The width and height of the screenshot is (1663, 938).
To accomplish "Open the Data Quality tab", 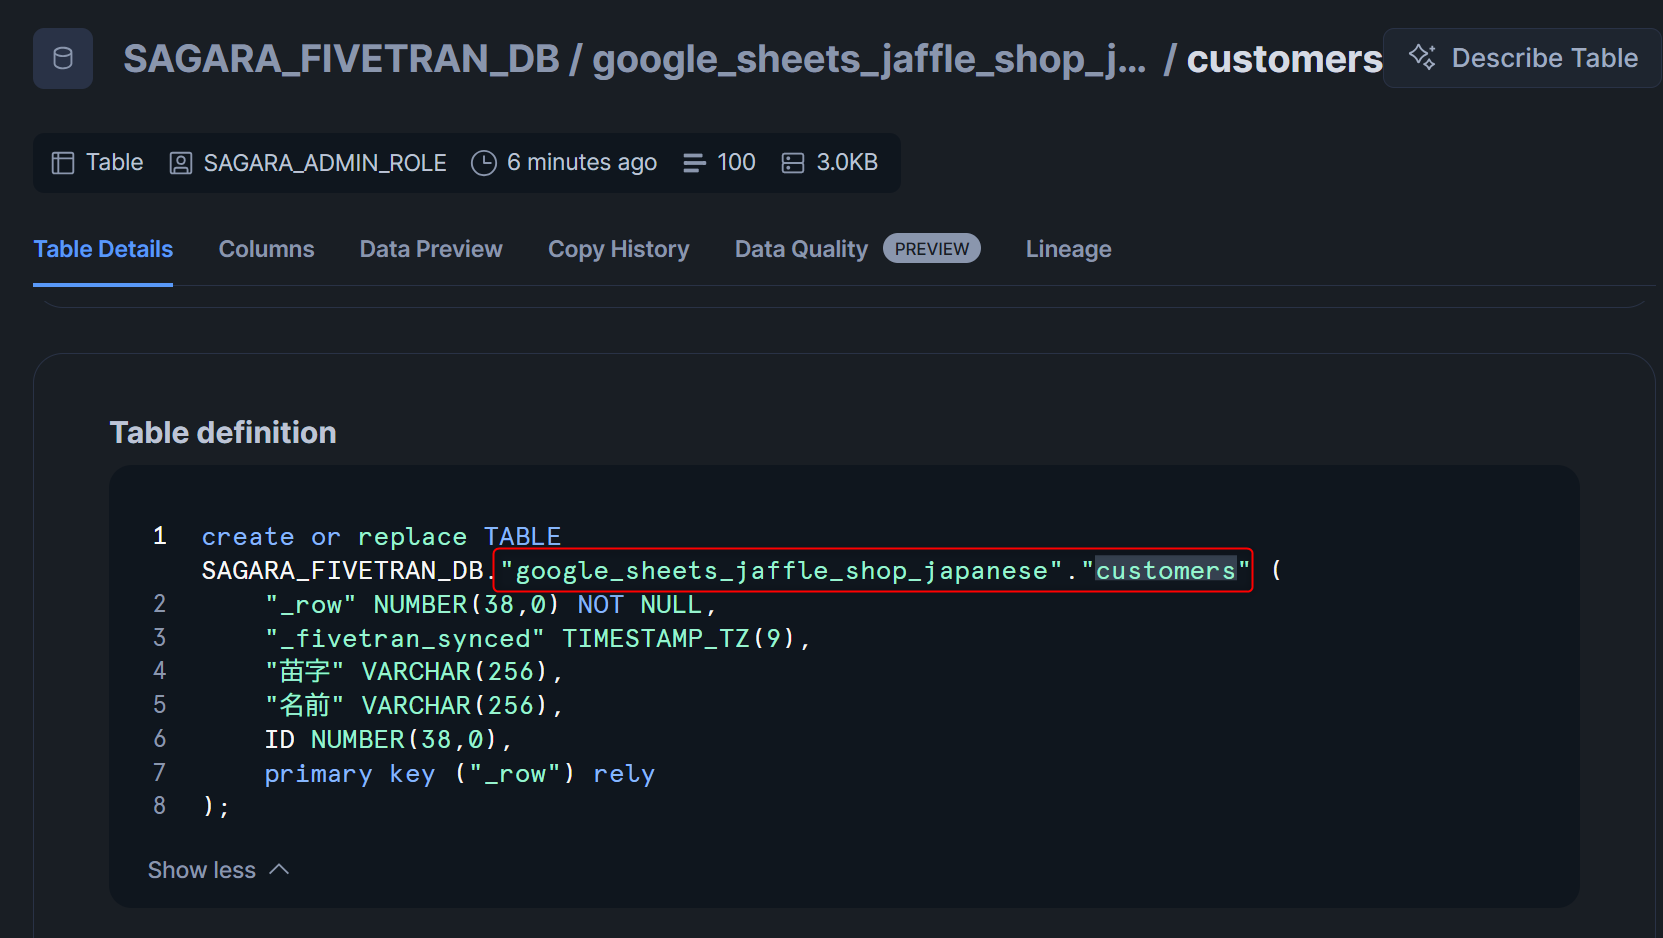I will point(801,249).
